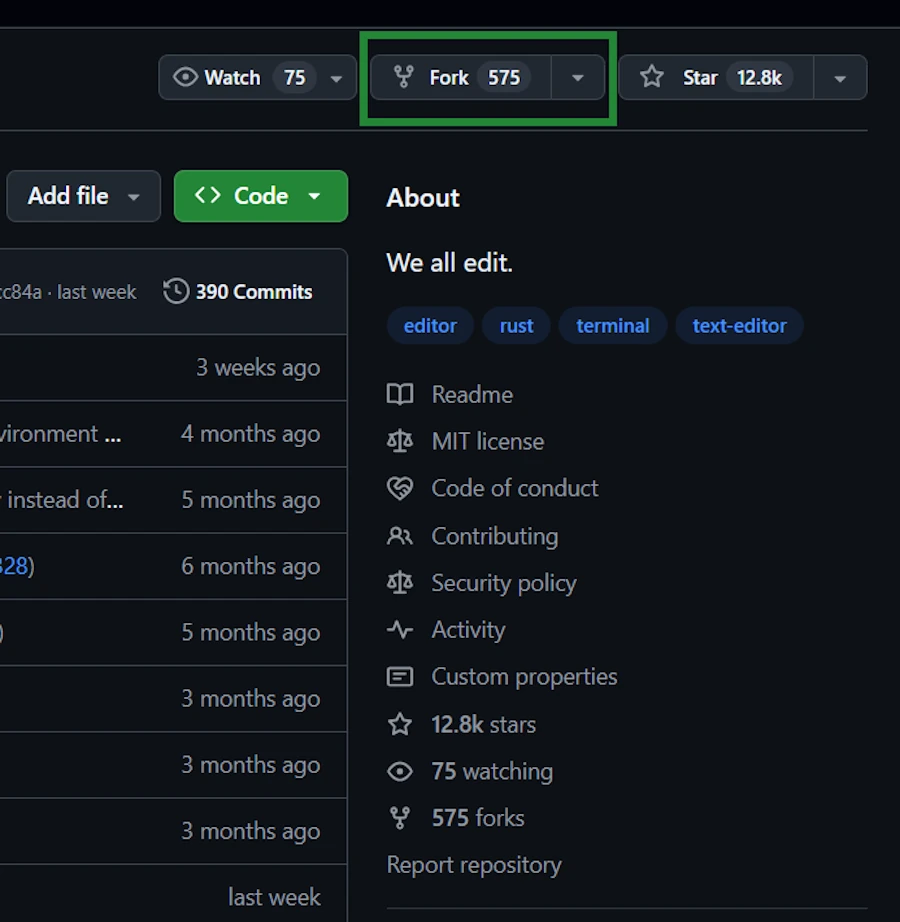Click the MIT license scale icon
This screenshot has width=900, height=922.
400,442
